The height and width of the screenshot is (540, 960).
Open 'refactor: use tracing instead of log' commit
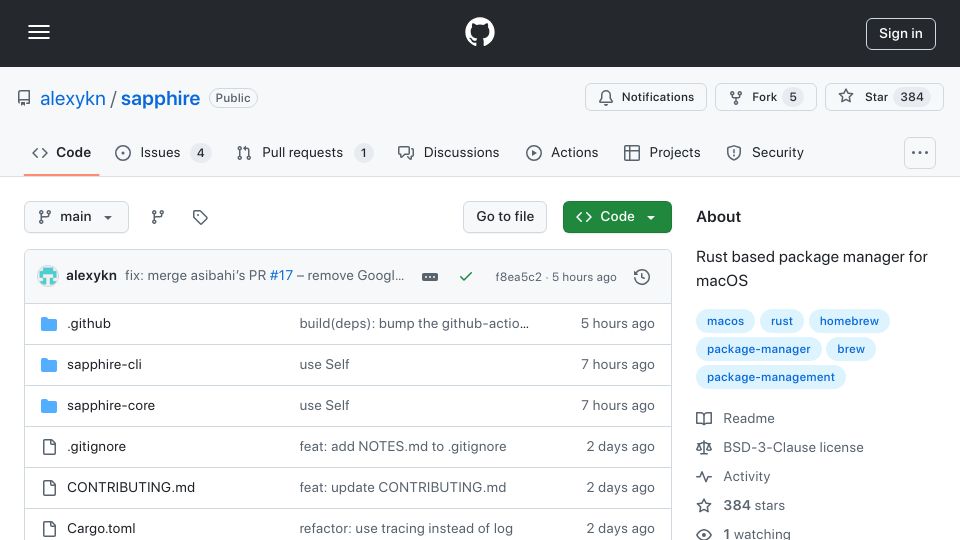tap(406, 528)
